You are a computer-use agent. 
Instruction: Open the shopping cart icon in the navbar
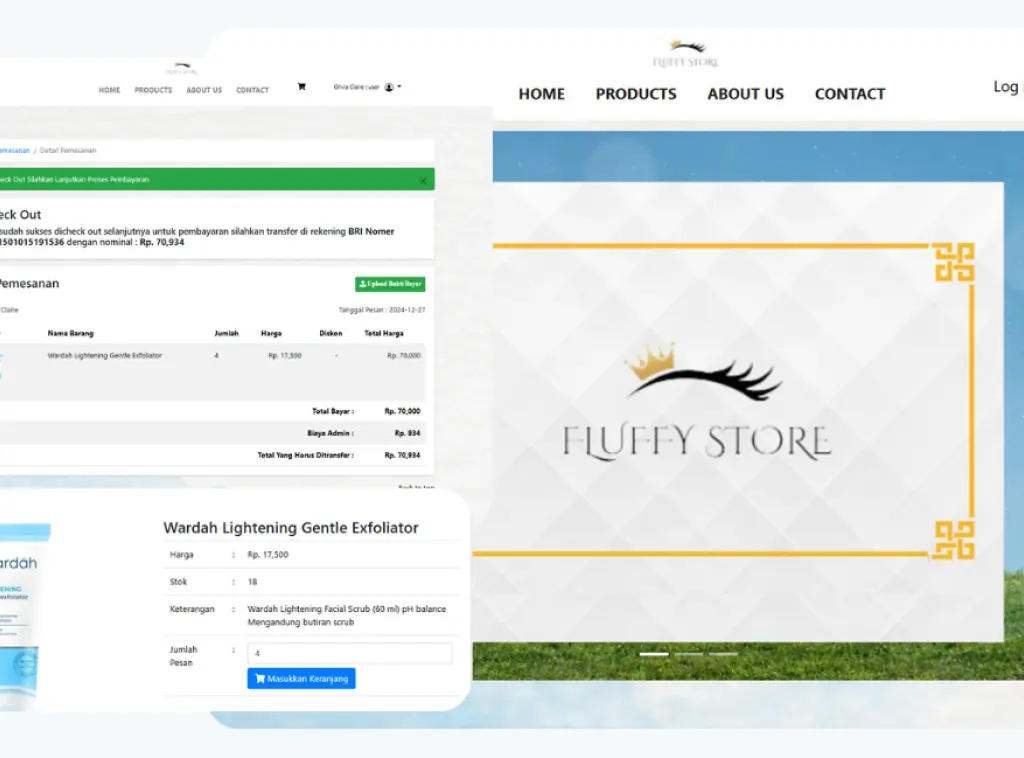[302, 87]
